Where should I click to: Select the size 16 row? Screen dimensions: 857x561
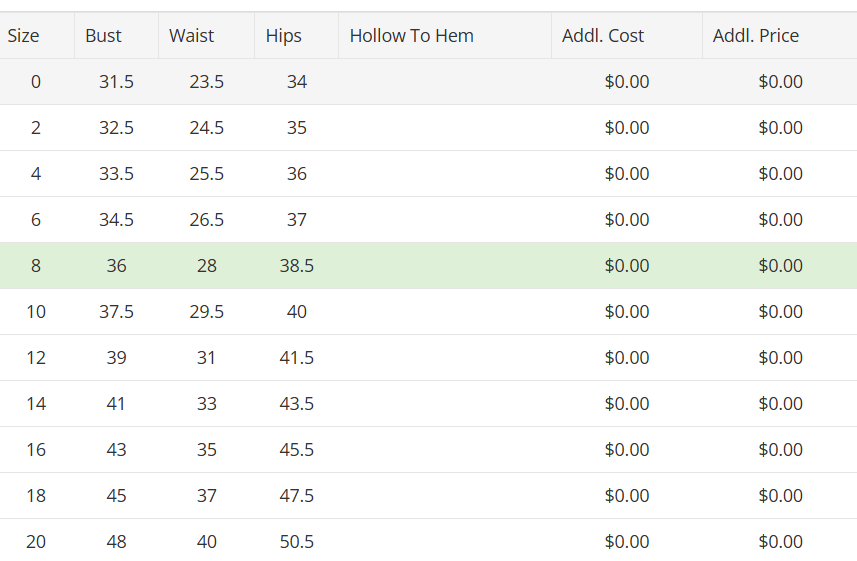click(x=428, y=449)
